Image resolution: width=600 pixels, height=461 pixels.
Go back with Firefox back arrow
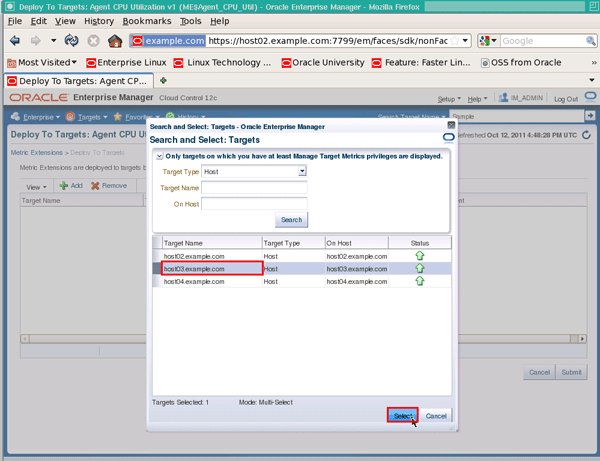(15, 40)
